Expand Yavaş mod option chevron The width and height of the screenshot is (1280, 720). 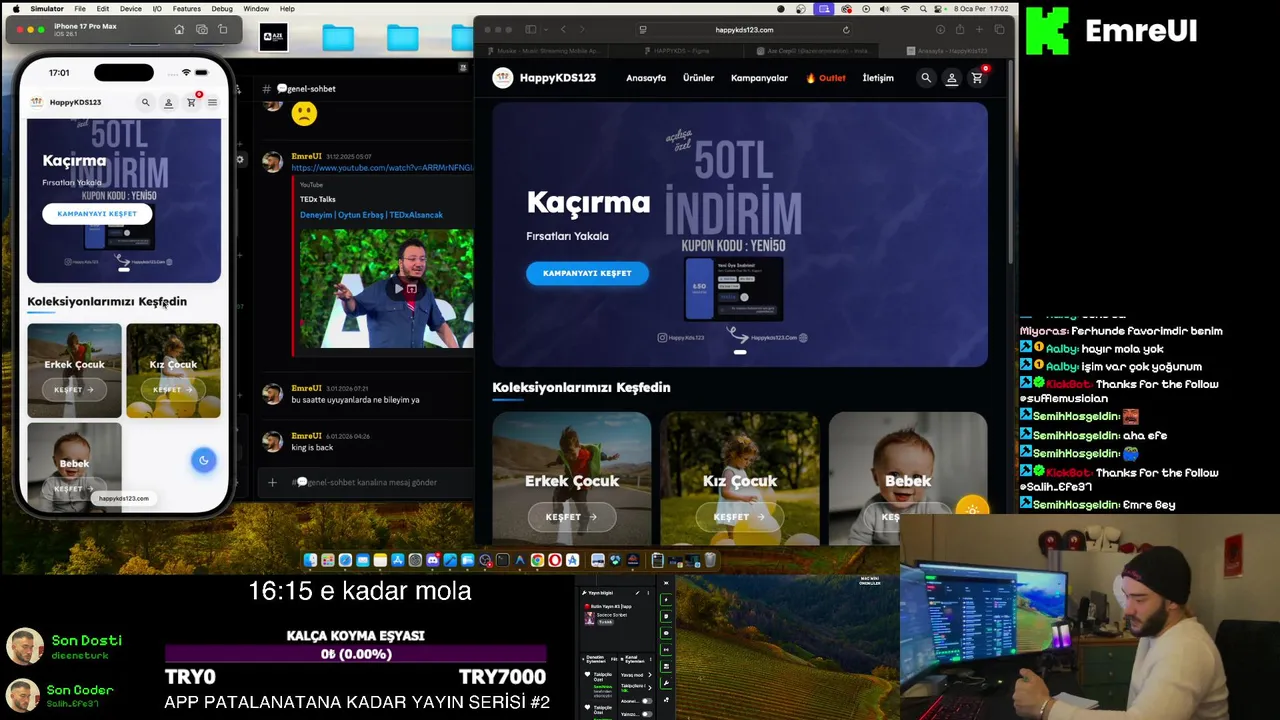(x=650, y=675)
